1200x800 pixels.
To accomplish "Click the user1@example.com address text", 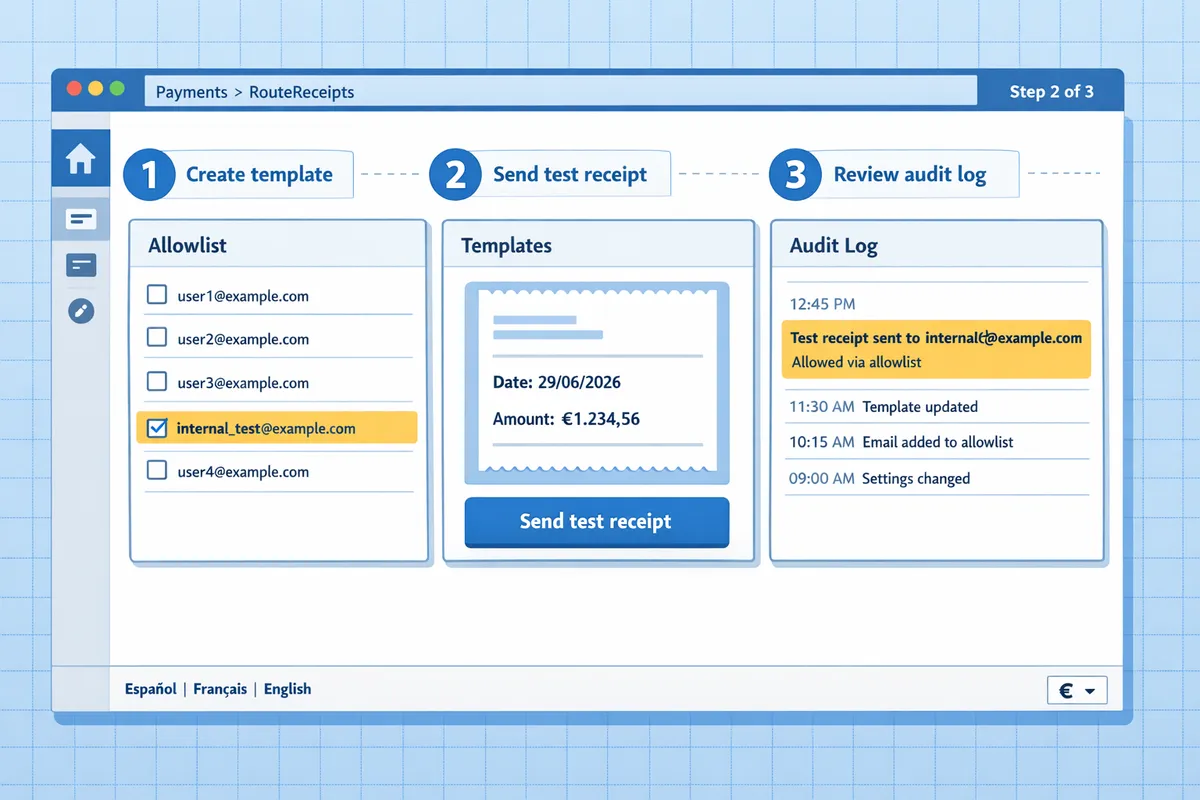I will tap(243, 296).
